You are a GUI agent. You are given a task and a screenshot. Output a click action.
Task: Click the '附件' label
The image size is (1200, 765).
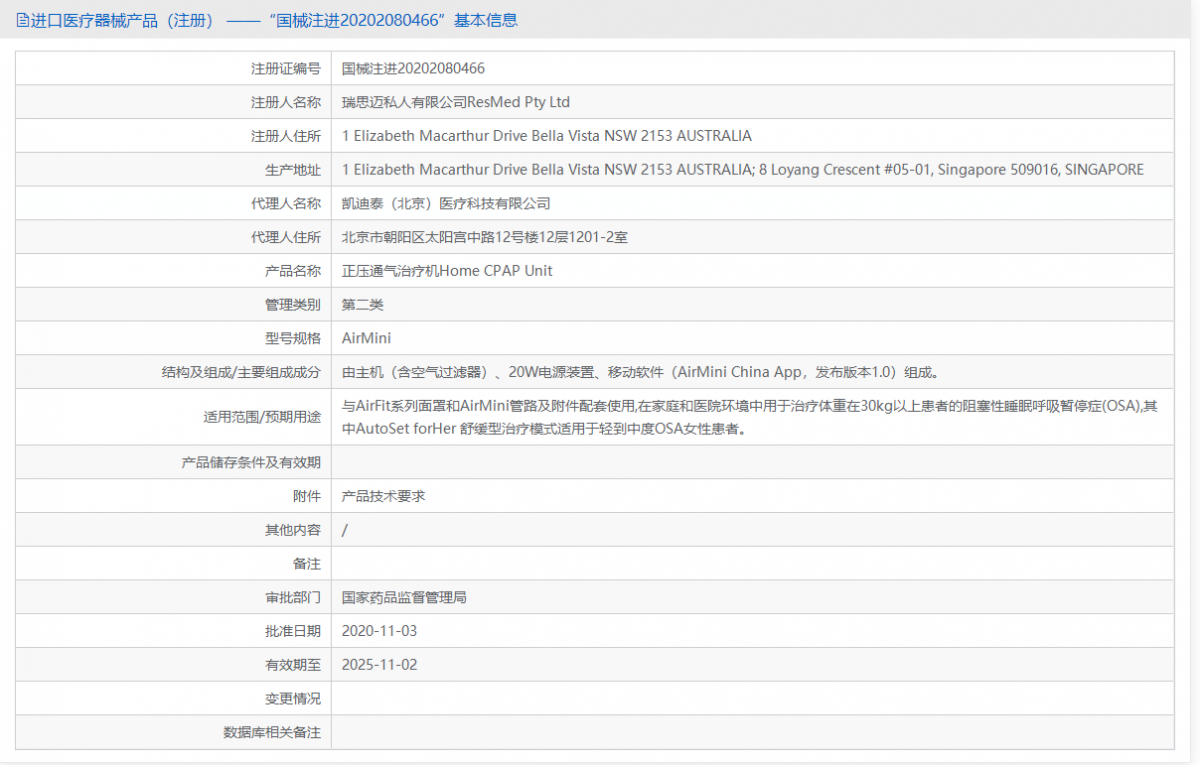click(307, 496)
